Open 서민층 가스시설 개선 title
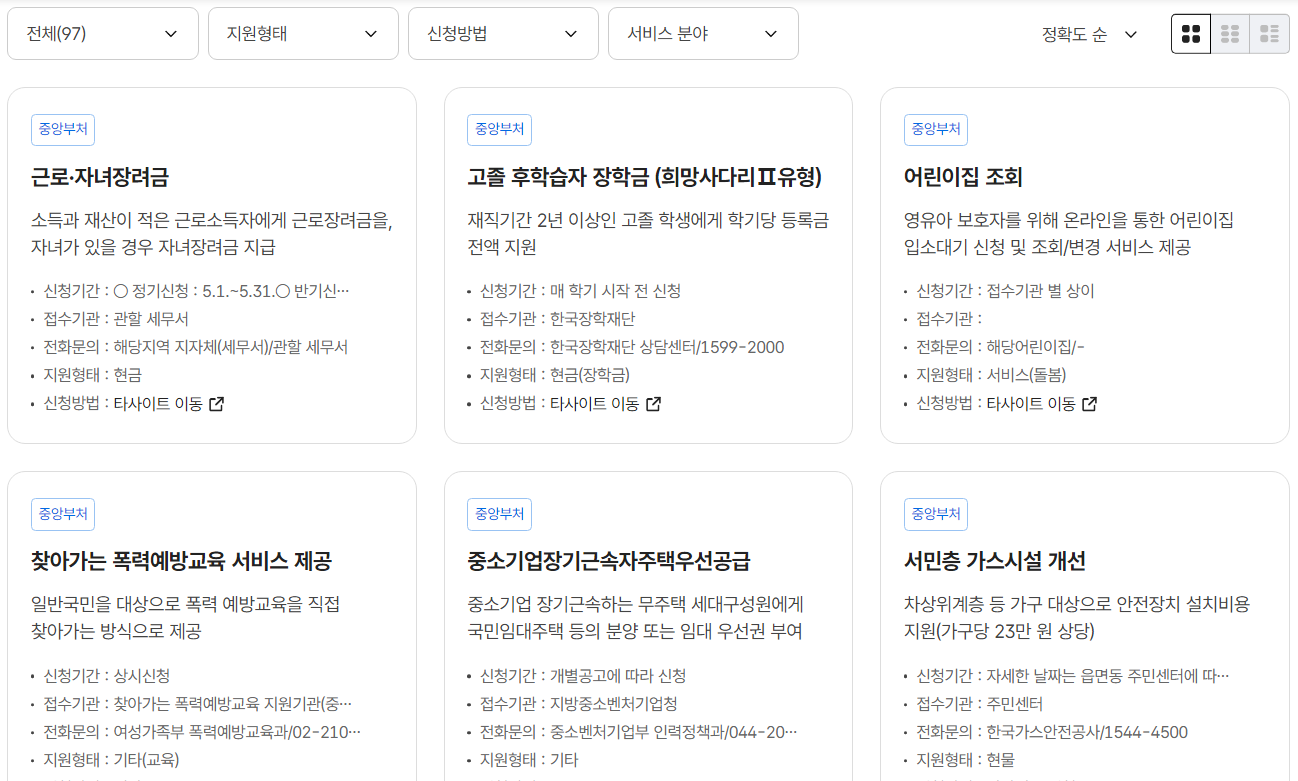Image resolution: width=1298 pixels, height=781 pixels. pyautogui.click(x=995, y=561)
